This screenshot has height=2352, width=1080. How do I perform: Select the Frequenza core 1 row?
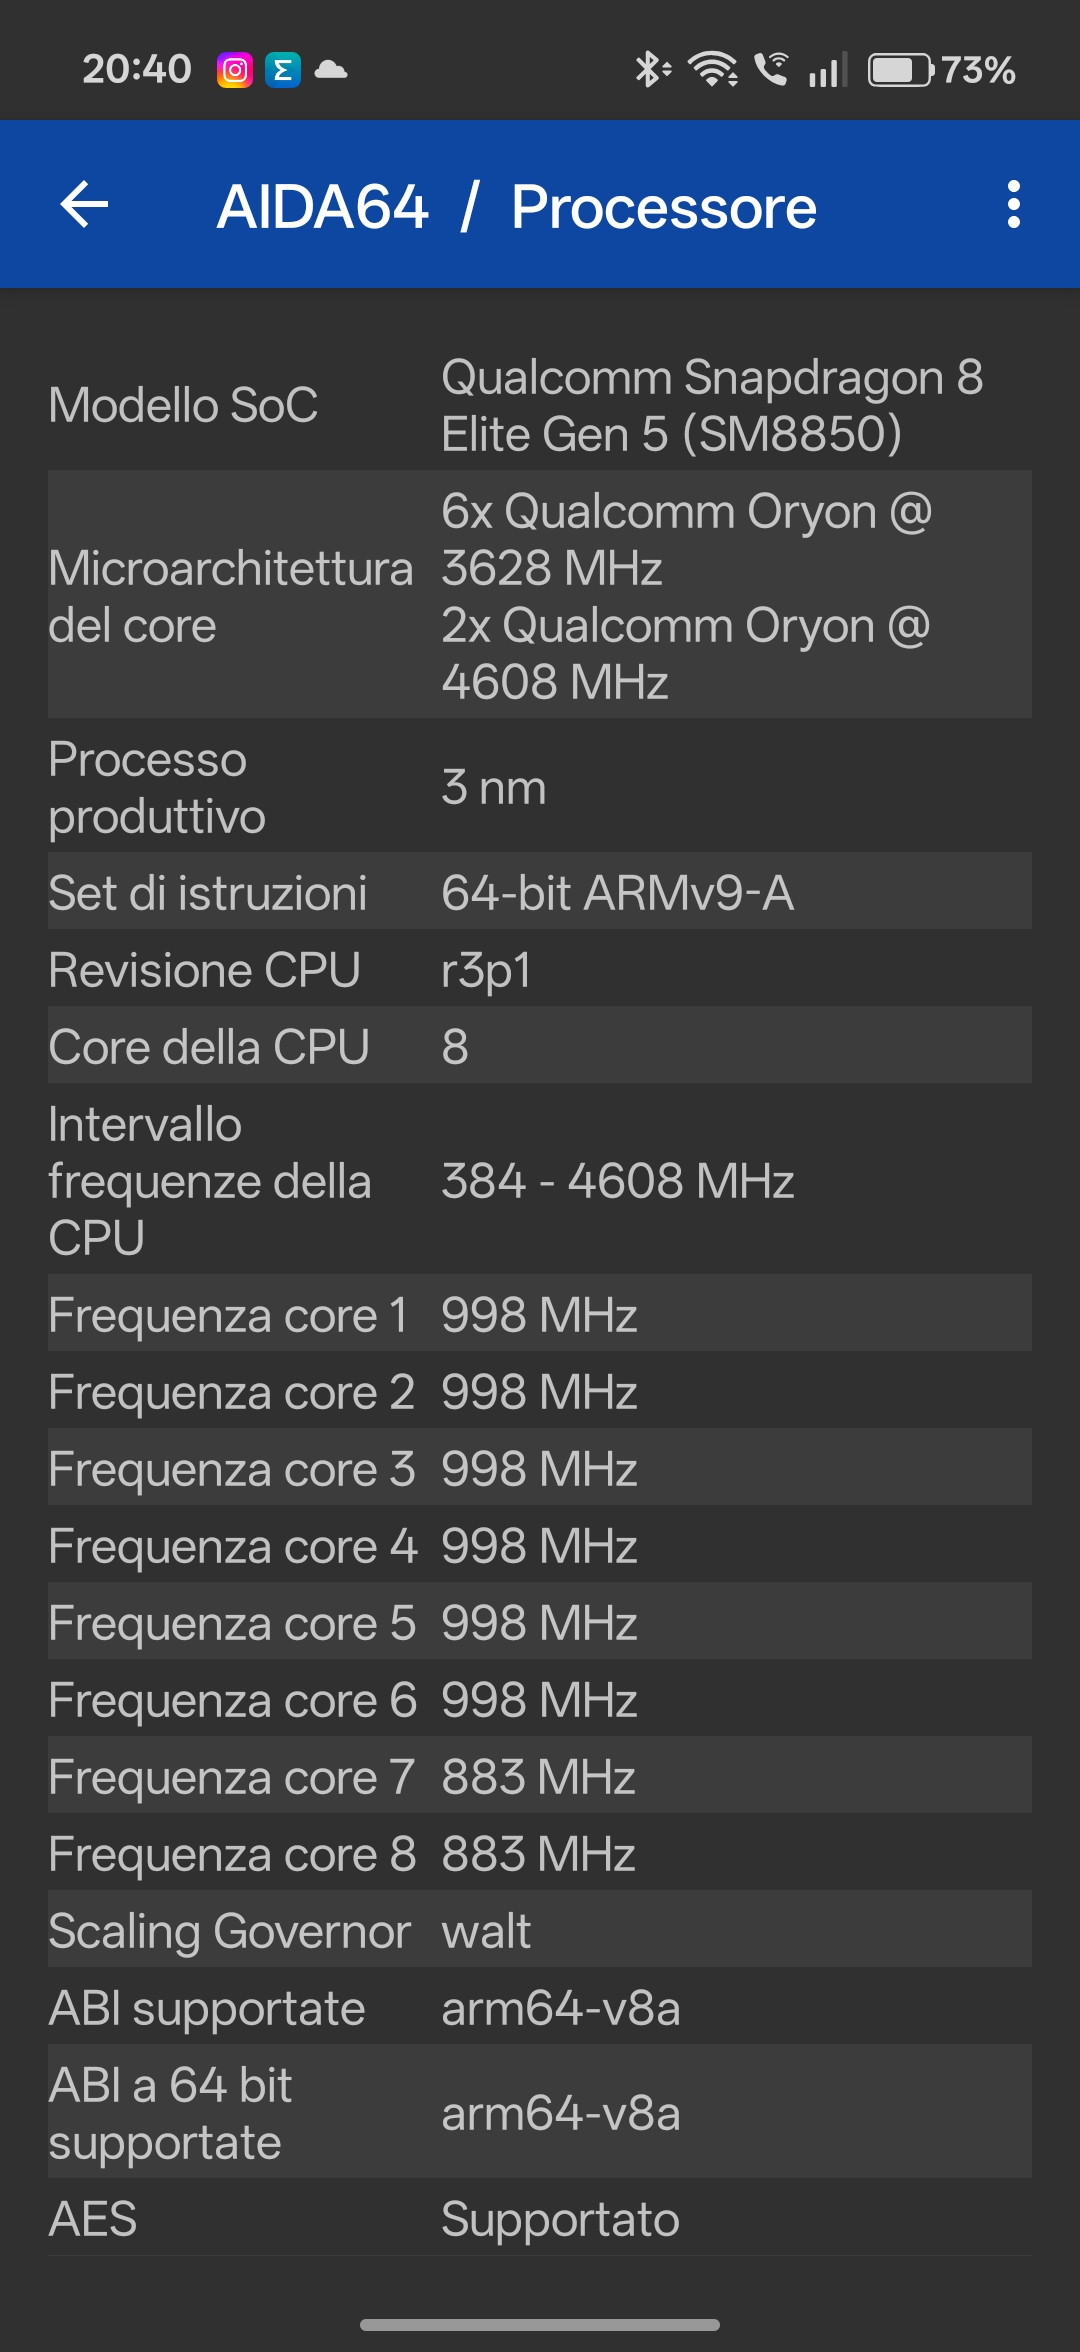[540, 1314]
